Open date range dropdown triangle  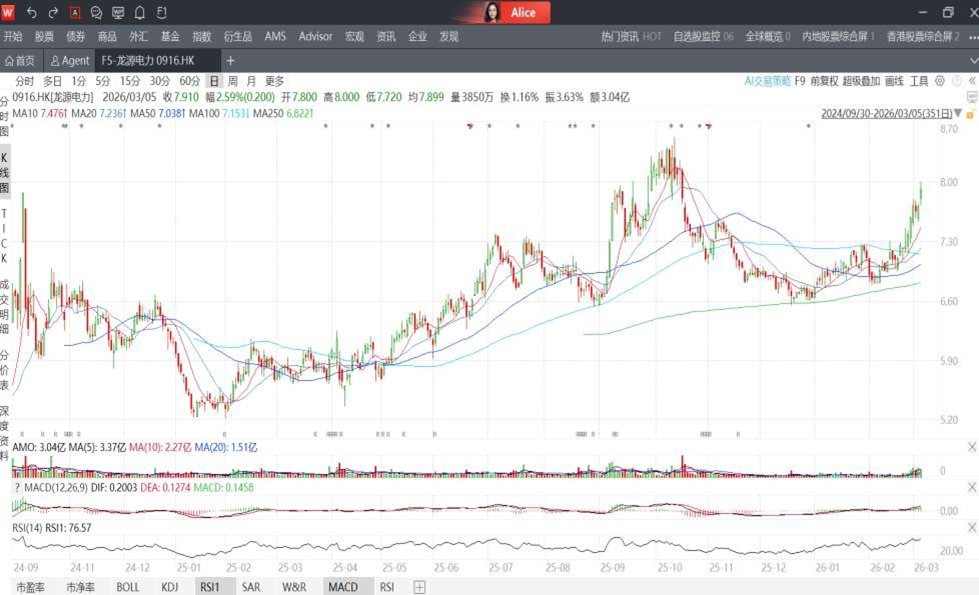pyautogui.click(x=958, y=114)
